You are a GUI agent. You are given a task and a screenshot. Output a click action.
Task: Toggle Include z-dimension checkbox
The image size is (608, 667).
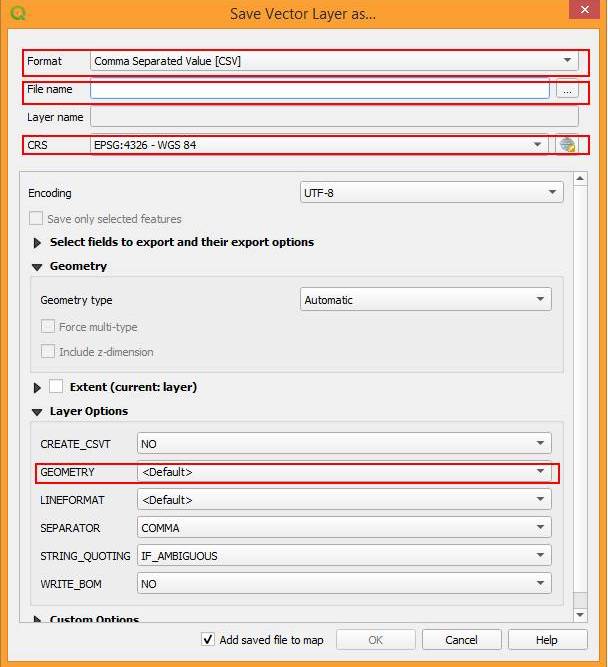pyautogui.click(x=48, y=351)
